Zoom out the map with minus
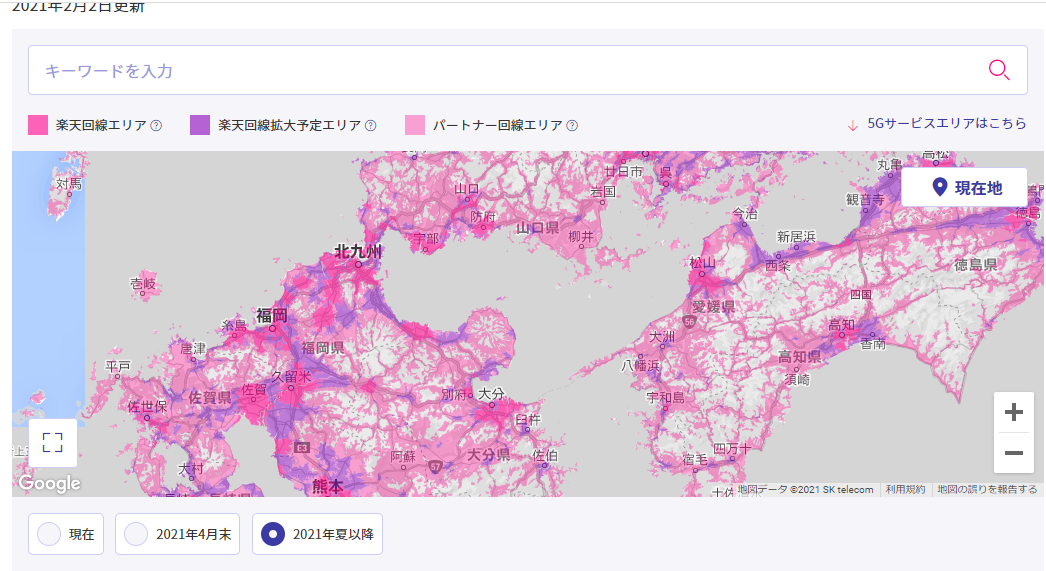Image resolution: width=1046 pixels, height=571 pixels. [x=1013, y=453]
